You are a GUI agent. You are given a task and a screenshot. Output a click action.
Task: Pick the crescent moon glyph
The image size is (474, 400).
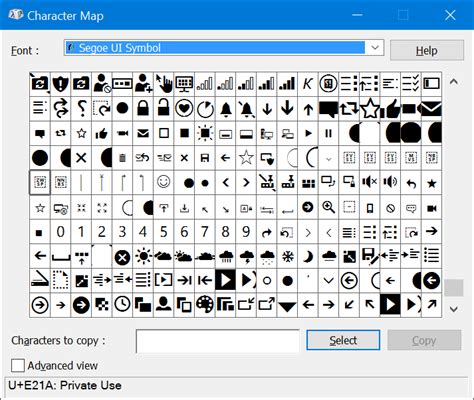click(308, 257)
